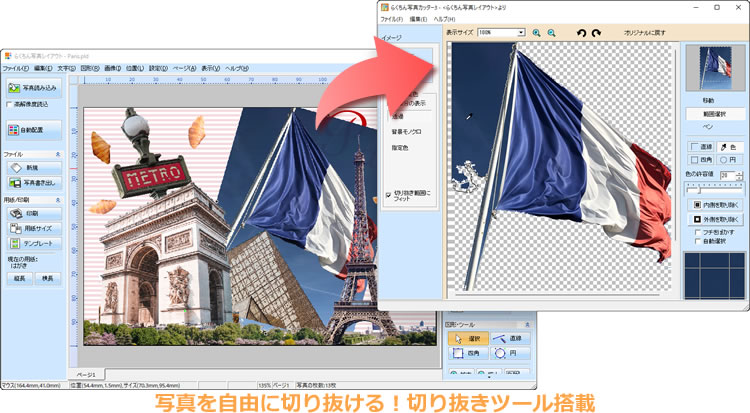Collapse the ファイル section in the left panel
Image resolution: width=750 pixels, height=413 pixels.
click(x=58, y=155)
